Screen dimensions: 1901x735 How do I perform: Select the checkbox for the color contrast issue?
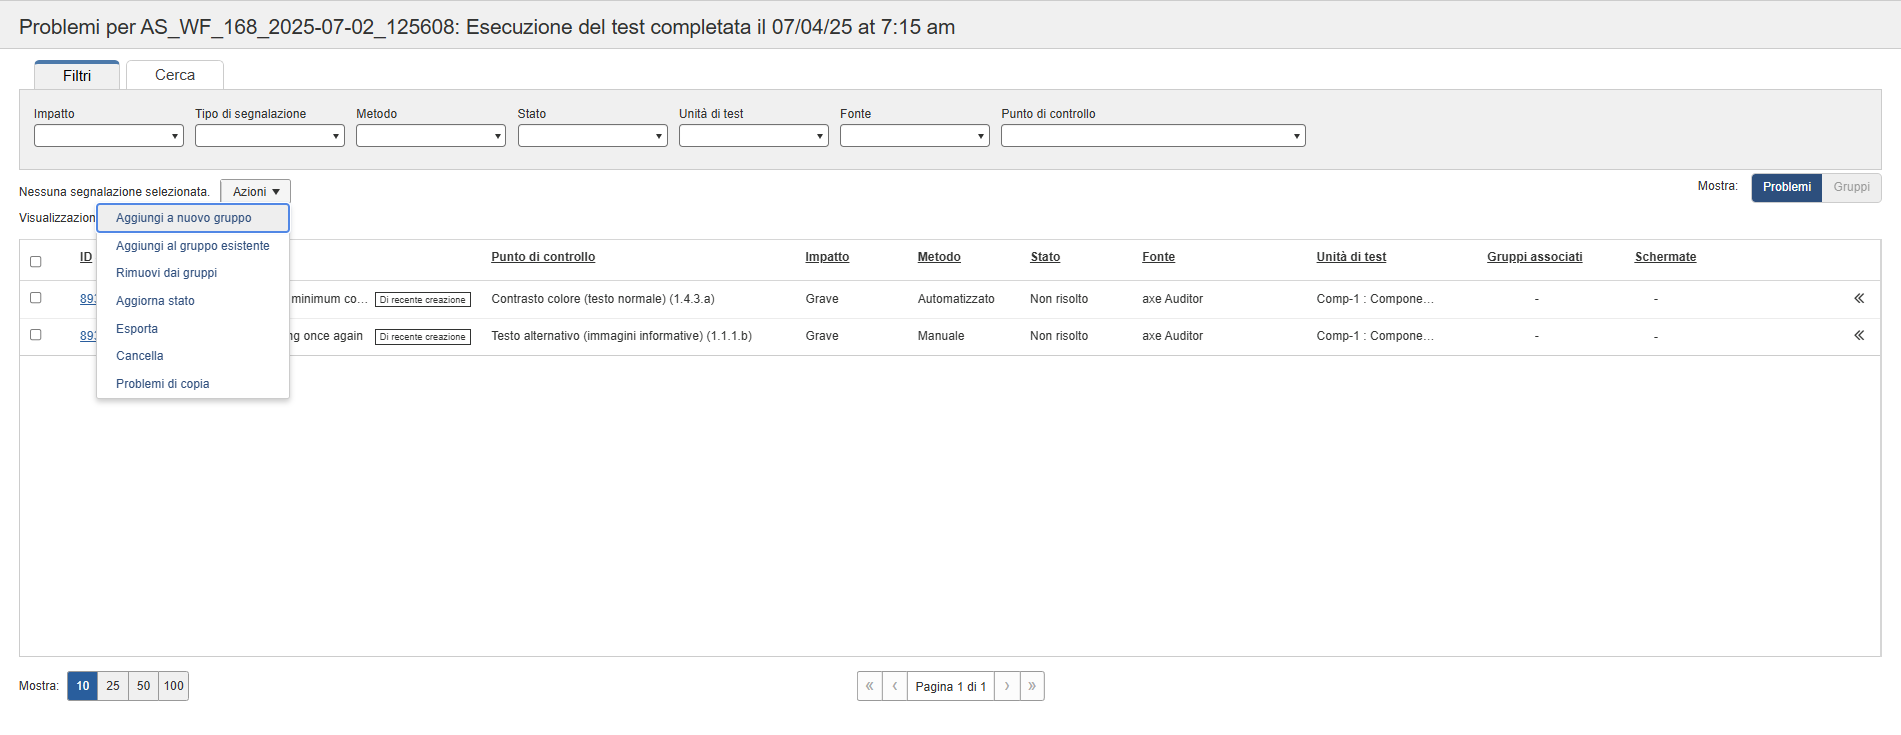[x=36, y=298]
